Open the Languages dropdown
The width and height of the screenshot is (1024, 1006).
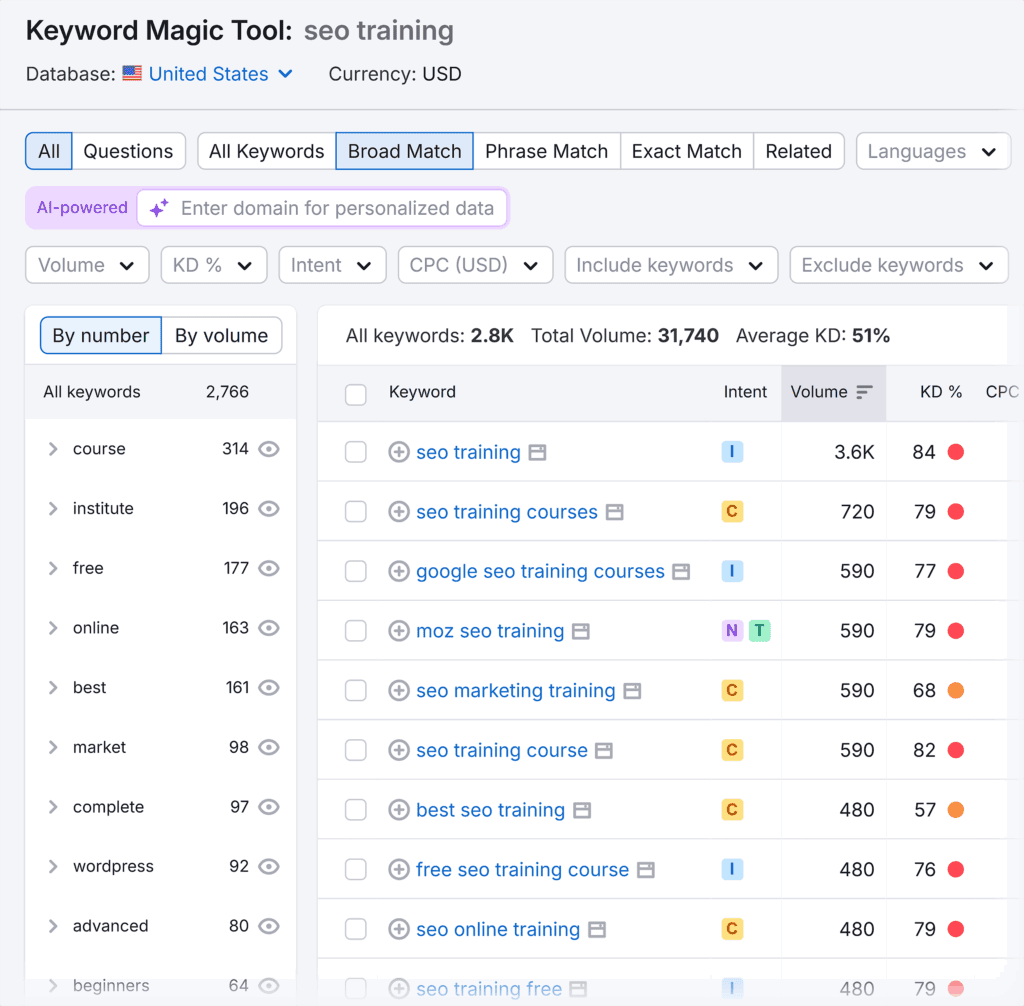coord(932,151)
